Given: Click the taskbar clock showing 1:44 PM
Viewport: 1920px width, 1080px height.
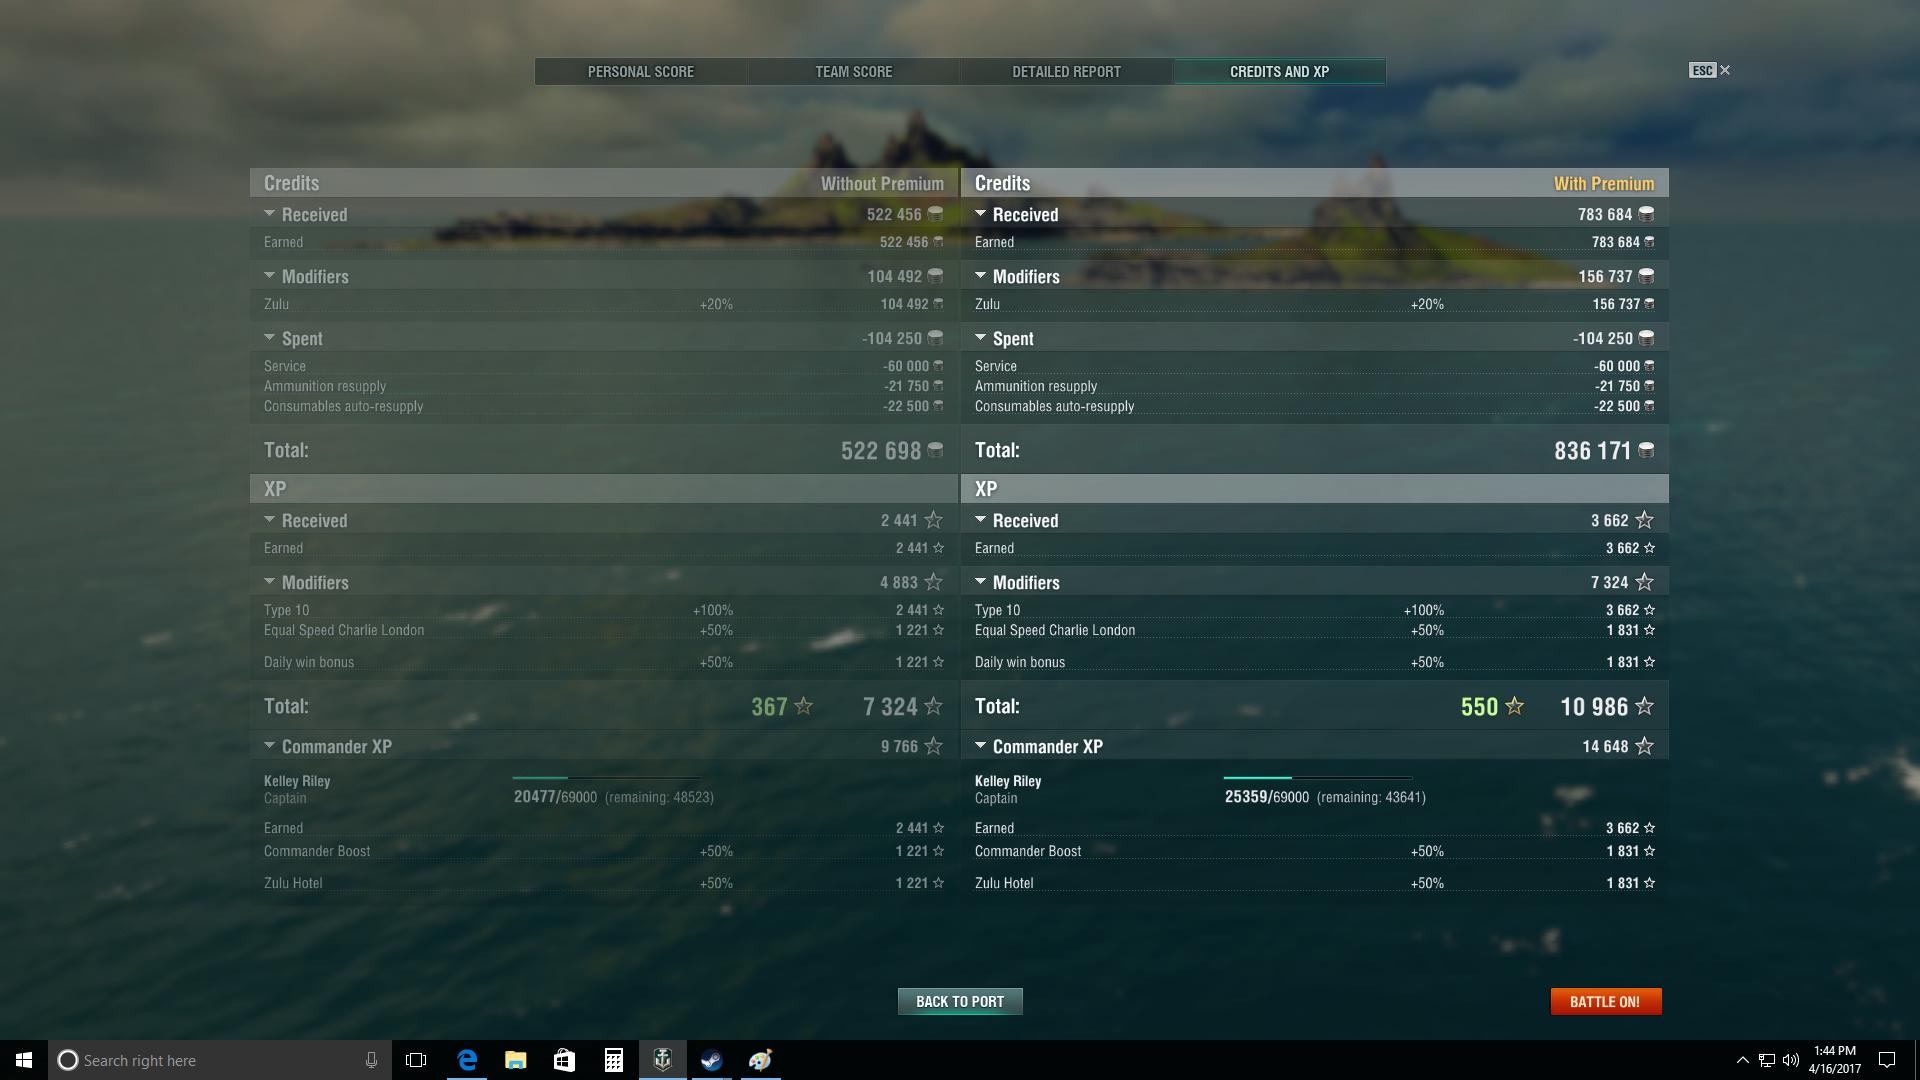Looking at the screenshot, I should [1834, 1060].
